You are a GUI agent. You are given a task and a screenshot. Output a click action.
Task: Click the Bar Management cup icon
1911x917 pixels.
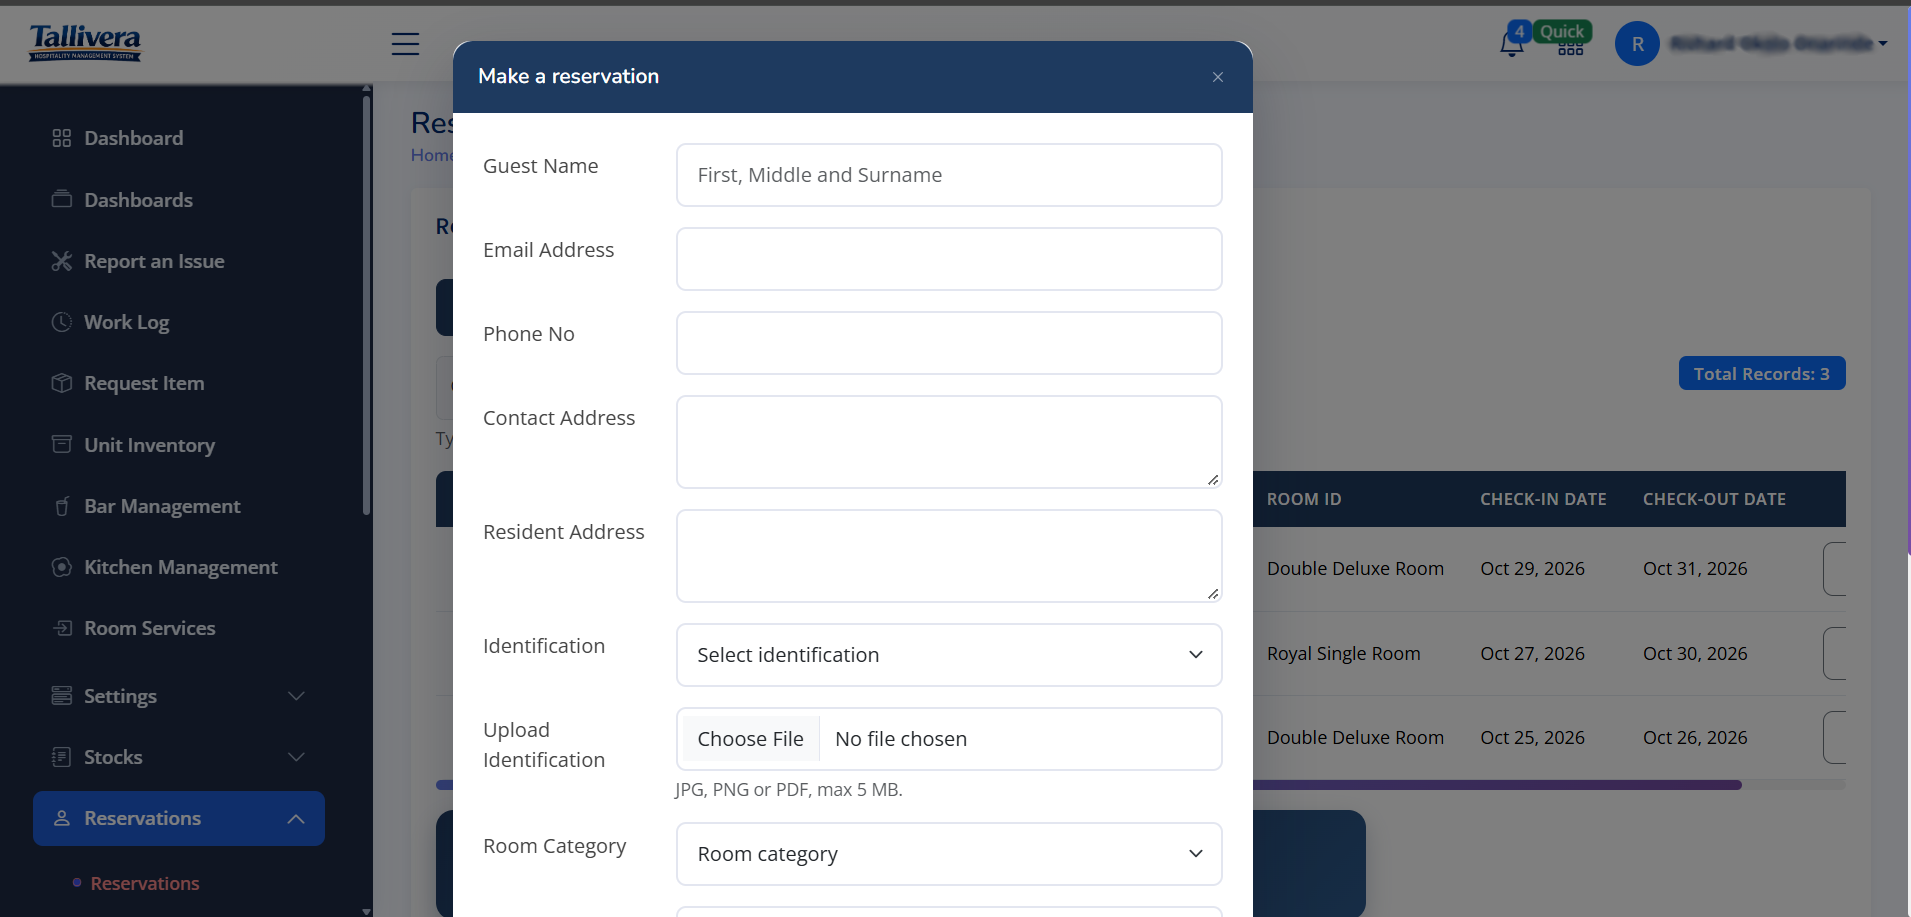(x=62, y=506)
